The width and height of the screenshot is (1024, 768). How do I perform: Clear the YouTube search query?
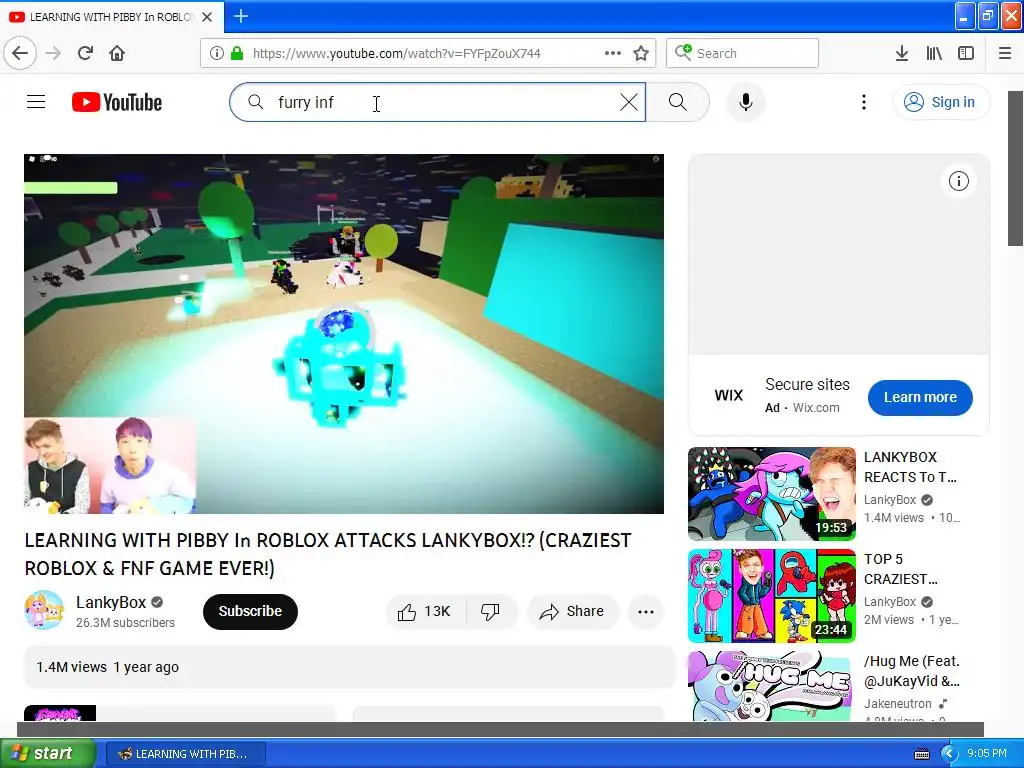(629, 102)
